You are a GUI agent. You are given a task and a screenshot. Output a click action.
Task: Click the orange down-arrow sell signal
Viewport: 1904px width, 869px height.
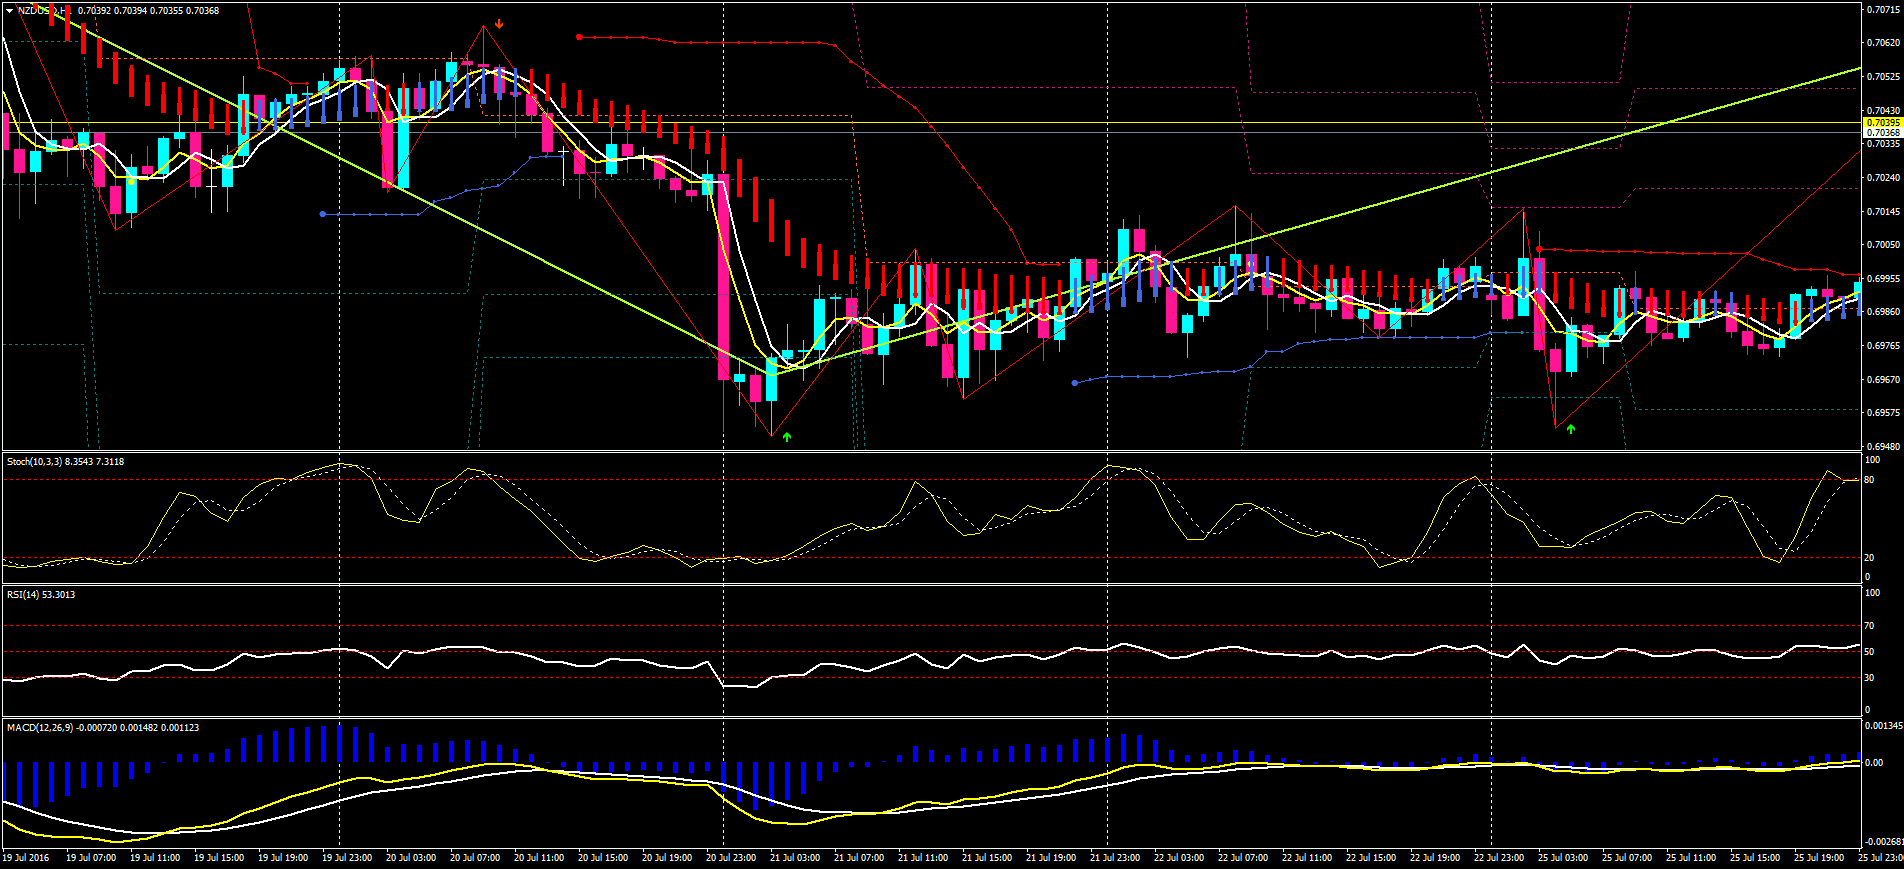(x=499, y=23)
